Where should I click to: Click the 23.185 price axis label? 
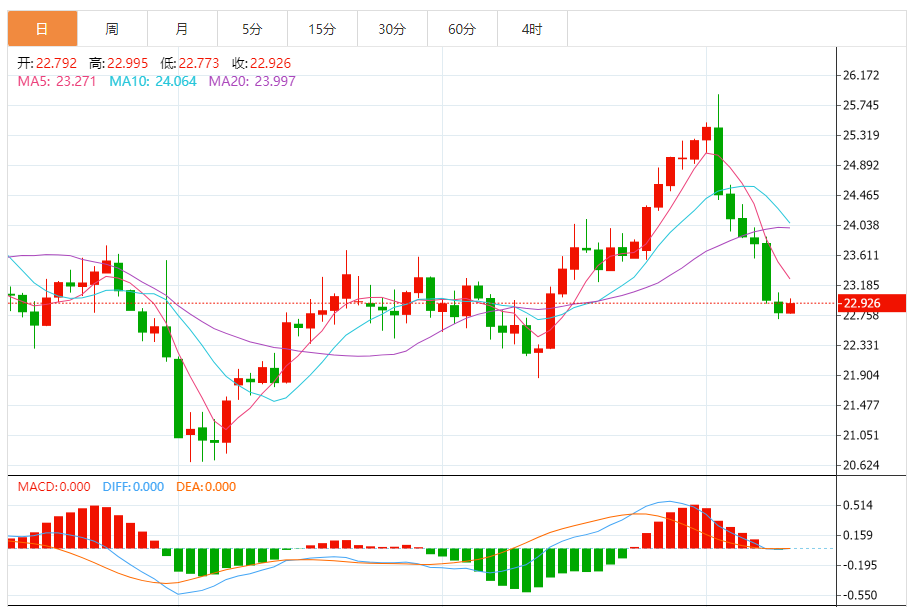(x=861, y=285)
